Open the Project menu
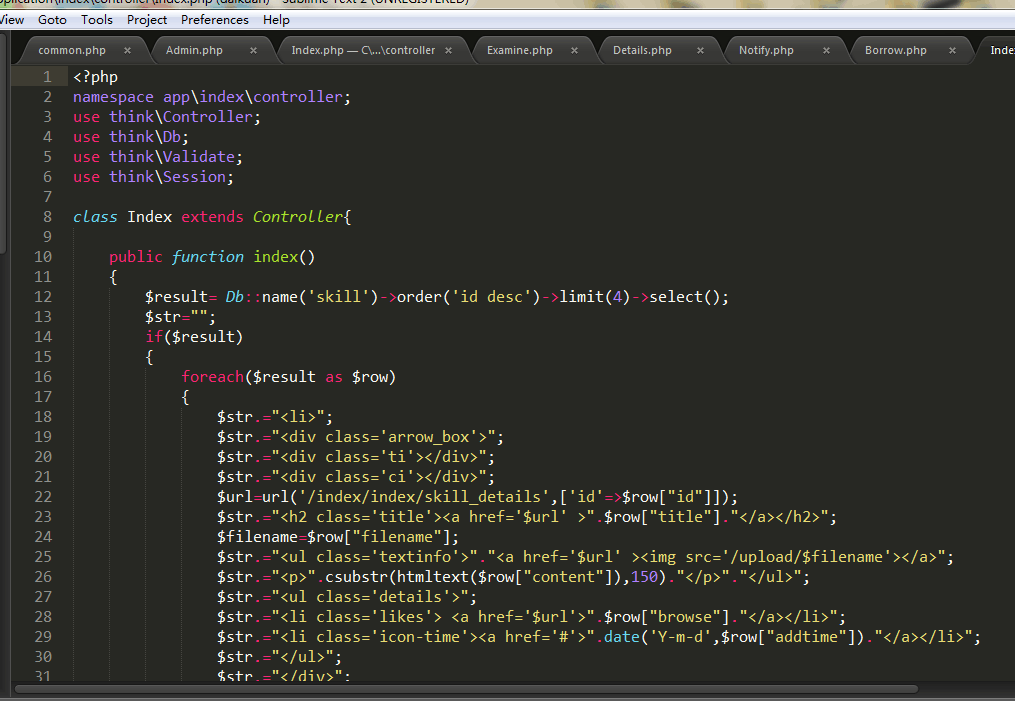 (x=147, y=19)
